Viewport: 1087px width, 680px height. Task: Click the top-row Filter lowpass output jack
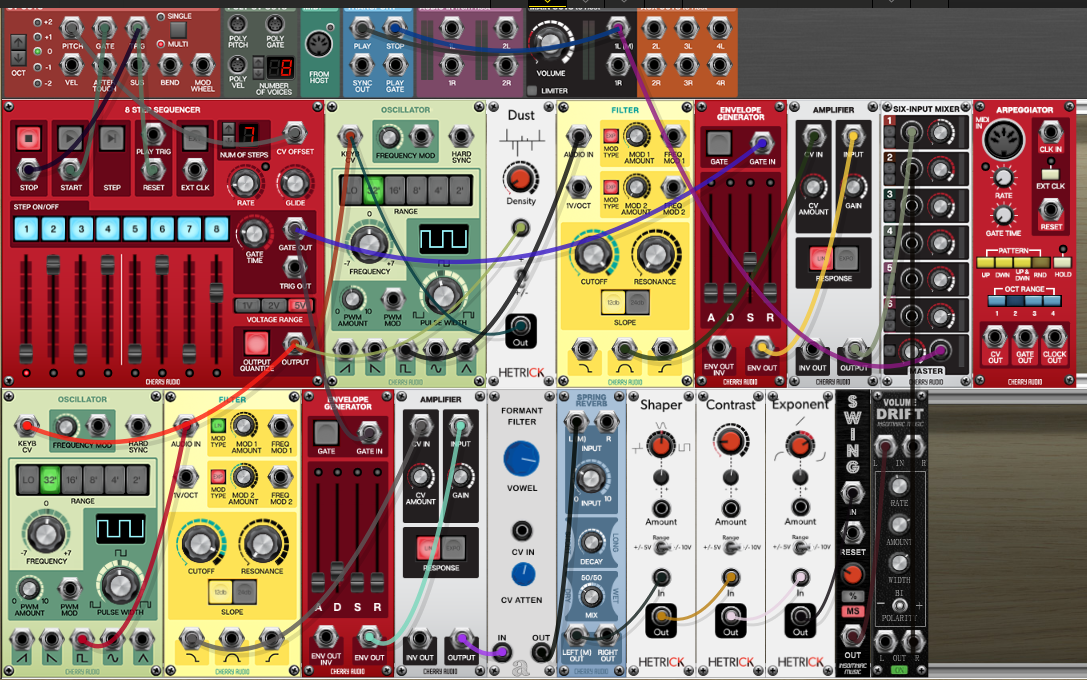coord(584,349)
